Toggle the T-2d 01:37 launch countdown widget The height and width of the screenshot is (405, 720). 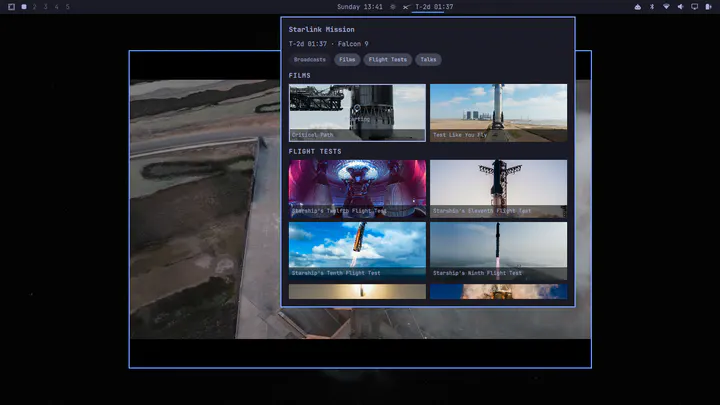[434, 7]
